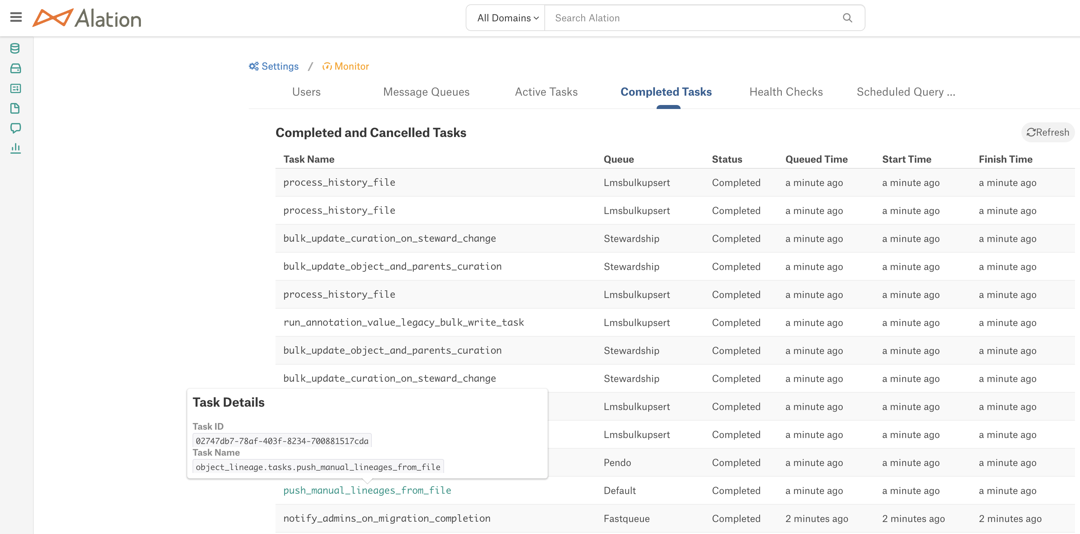This screenshot has width=1080, height=534.
Task: Open the articles document sidebar icon
Action: tap(15, 108)
